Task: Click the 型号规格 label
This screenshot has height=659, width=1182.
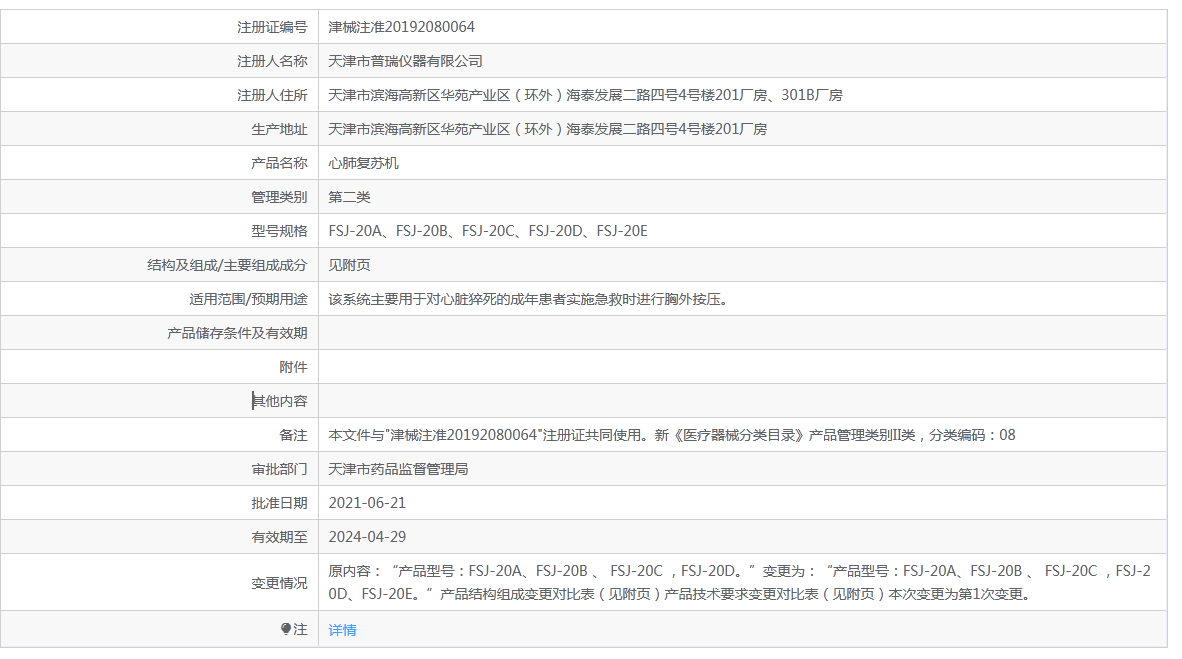Action: 279,231
